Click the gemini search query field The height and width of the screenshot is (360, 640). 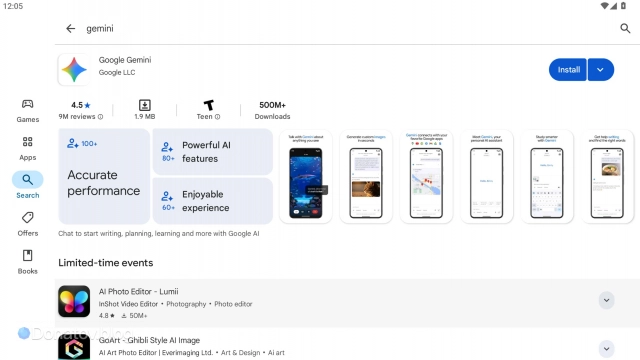tap(100, 29)
